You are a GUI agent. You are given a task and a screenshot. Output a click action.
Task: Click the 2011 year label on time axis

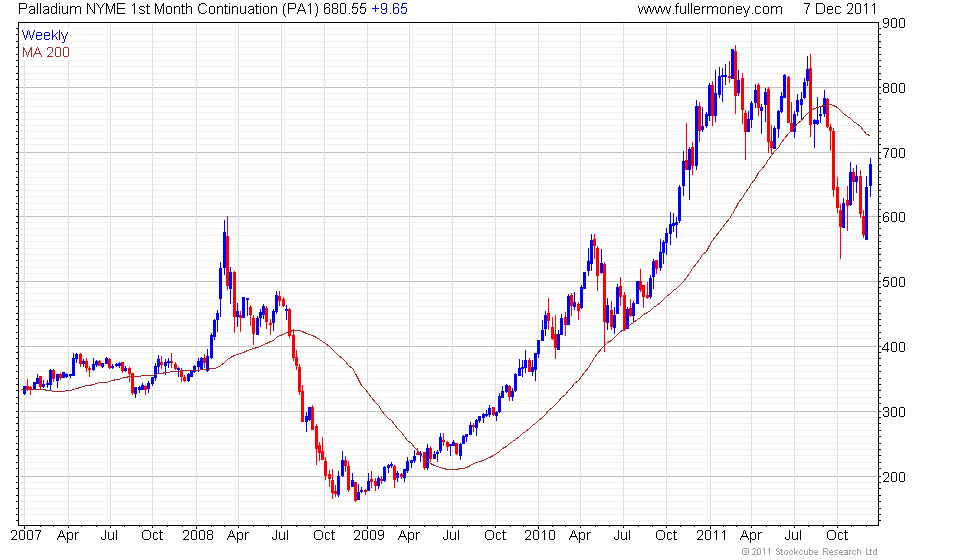[711, 536]
